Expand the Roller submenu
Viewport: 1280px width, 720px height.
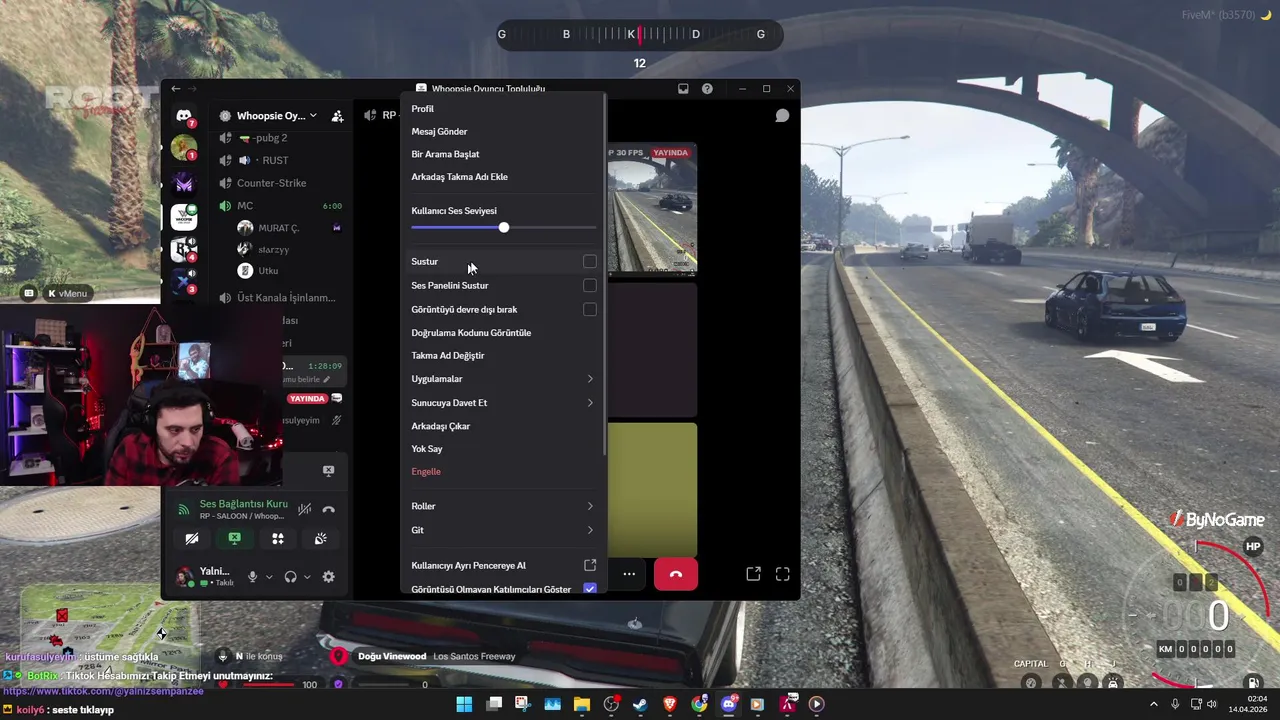[503, 506]
